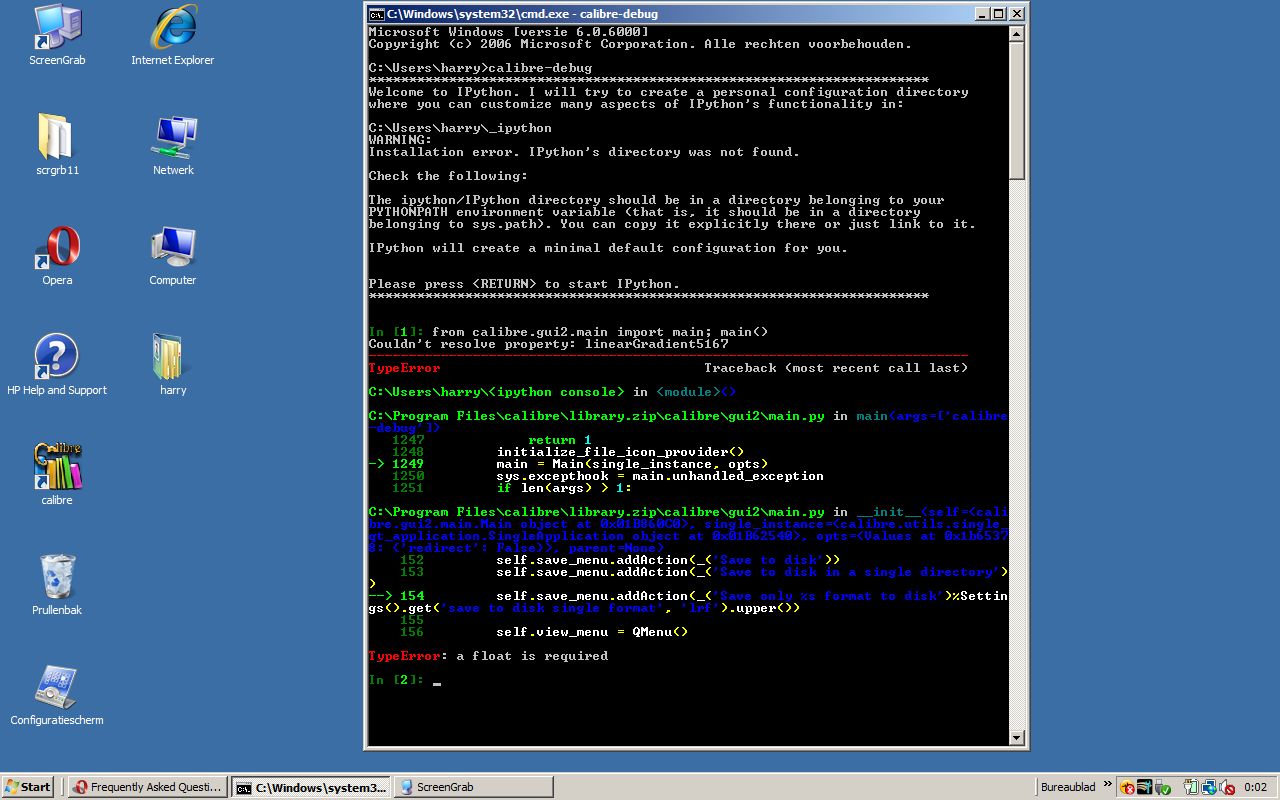Click the 'Microsoft Windows [versie 6.0.6000]' line

[x=508, y=32]
